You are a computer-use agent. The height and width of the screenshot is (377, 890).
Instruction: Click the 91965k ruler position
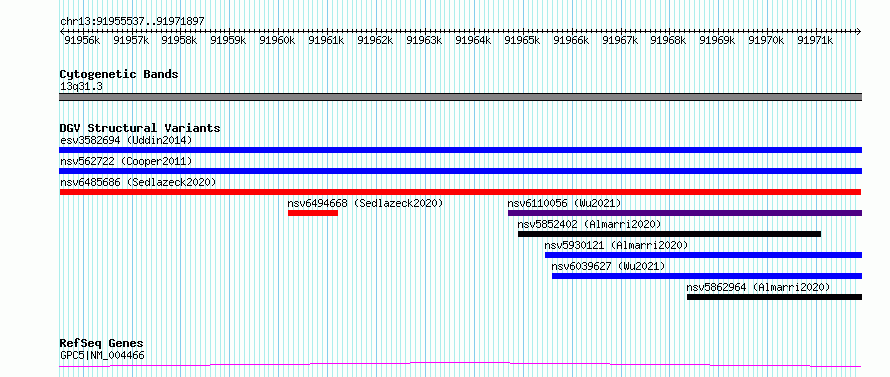pos(522,40)
